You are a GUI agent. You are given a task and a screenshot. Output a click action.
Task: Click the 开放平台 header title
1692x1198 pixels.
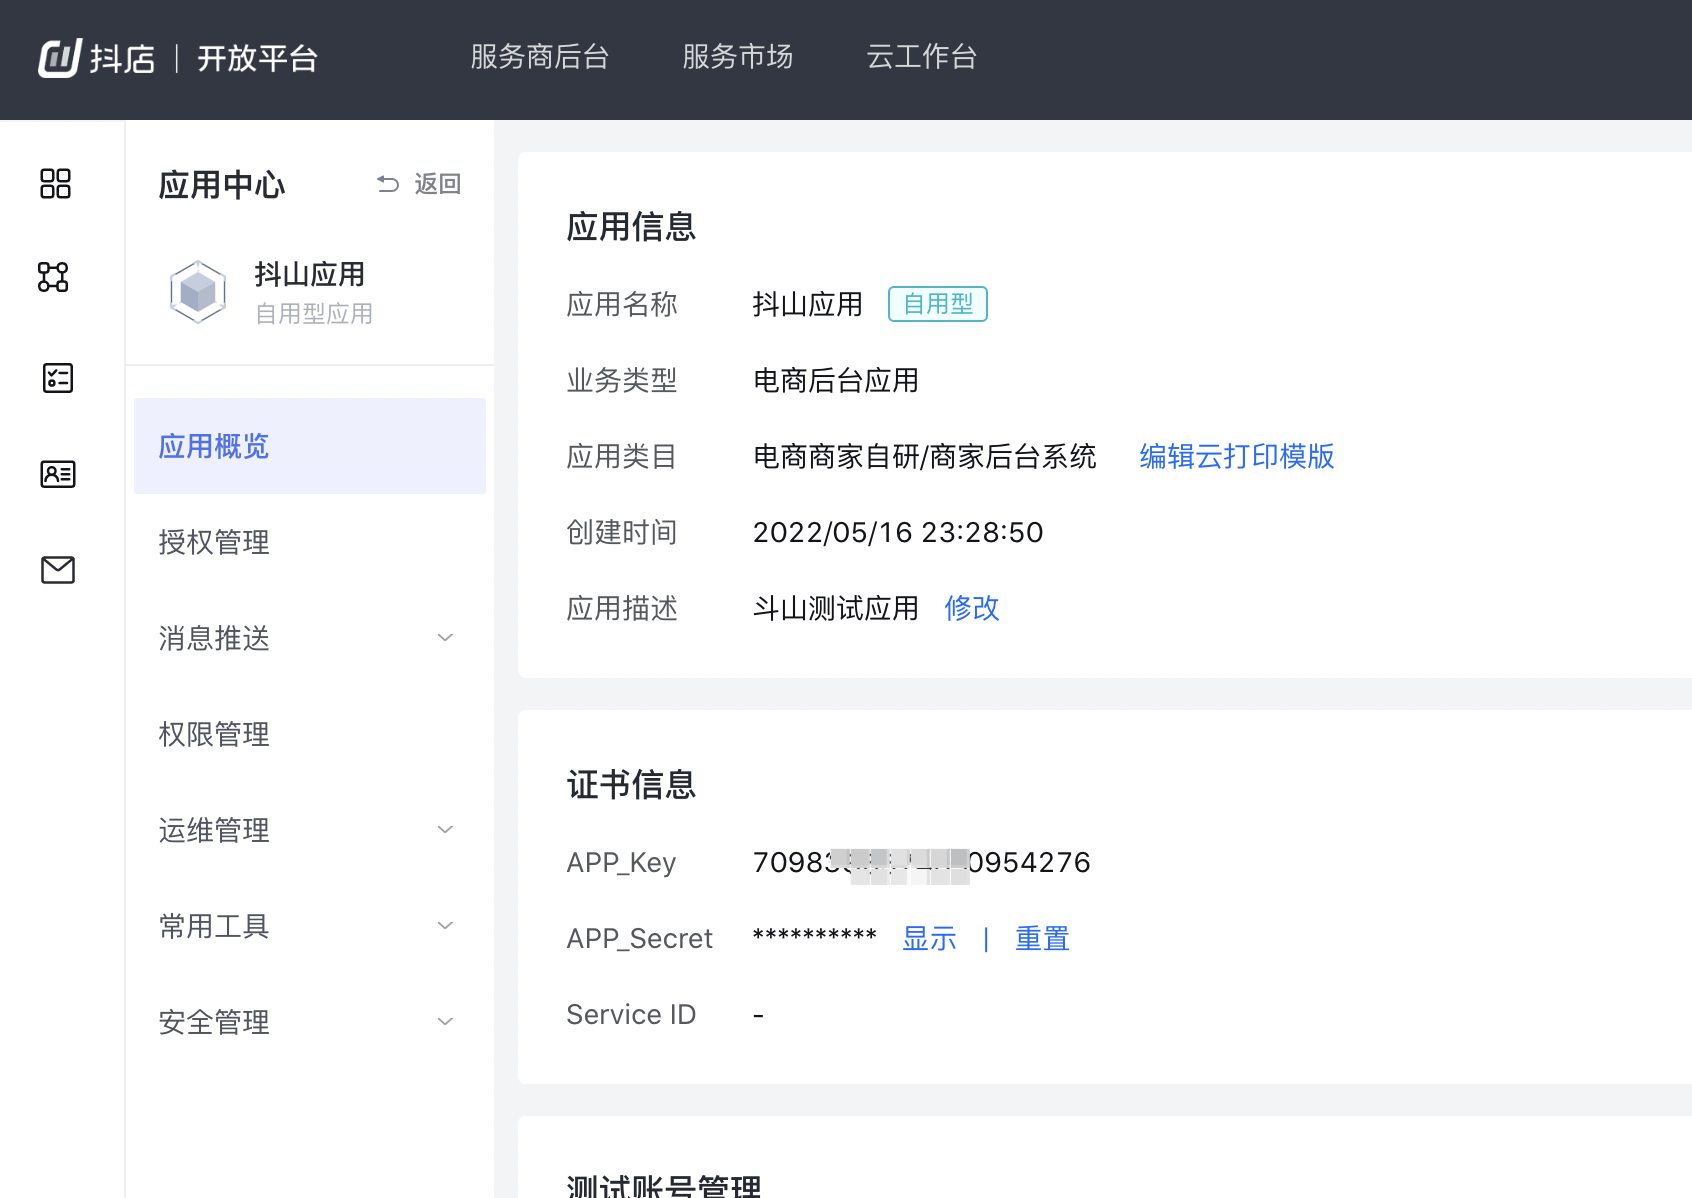click(258, 58)
